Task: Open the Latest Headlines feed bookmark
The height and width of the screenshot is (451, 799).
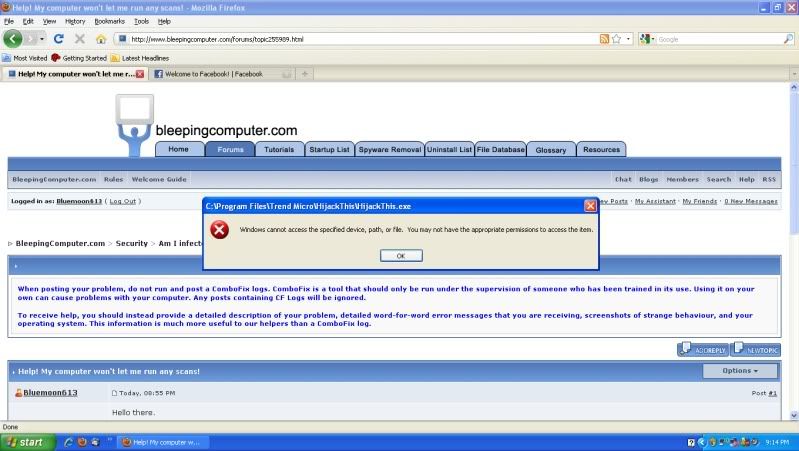Action: point(140,58)
